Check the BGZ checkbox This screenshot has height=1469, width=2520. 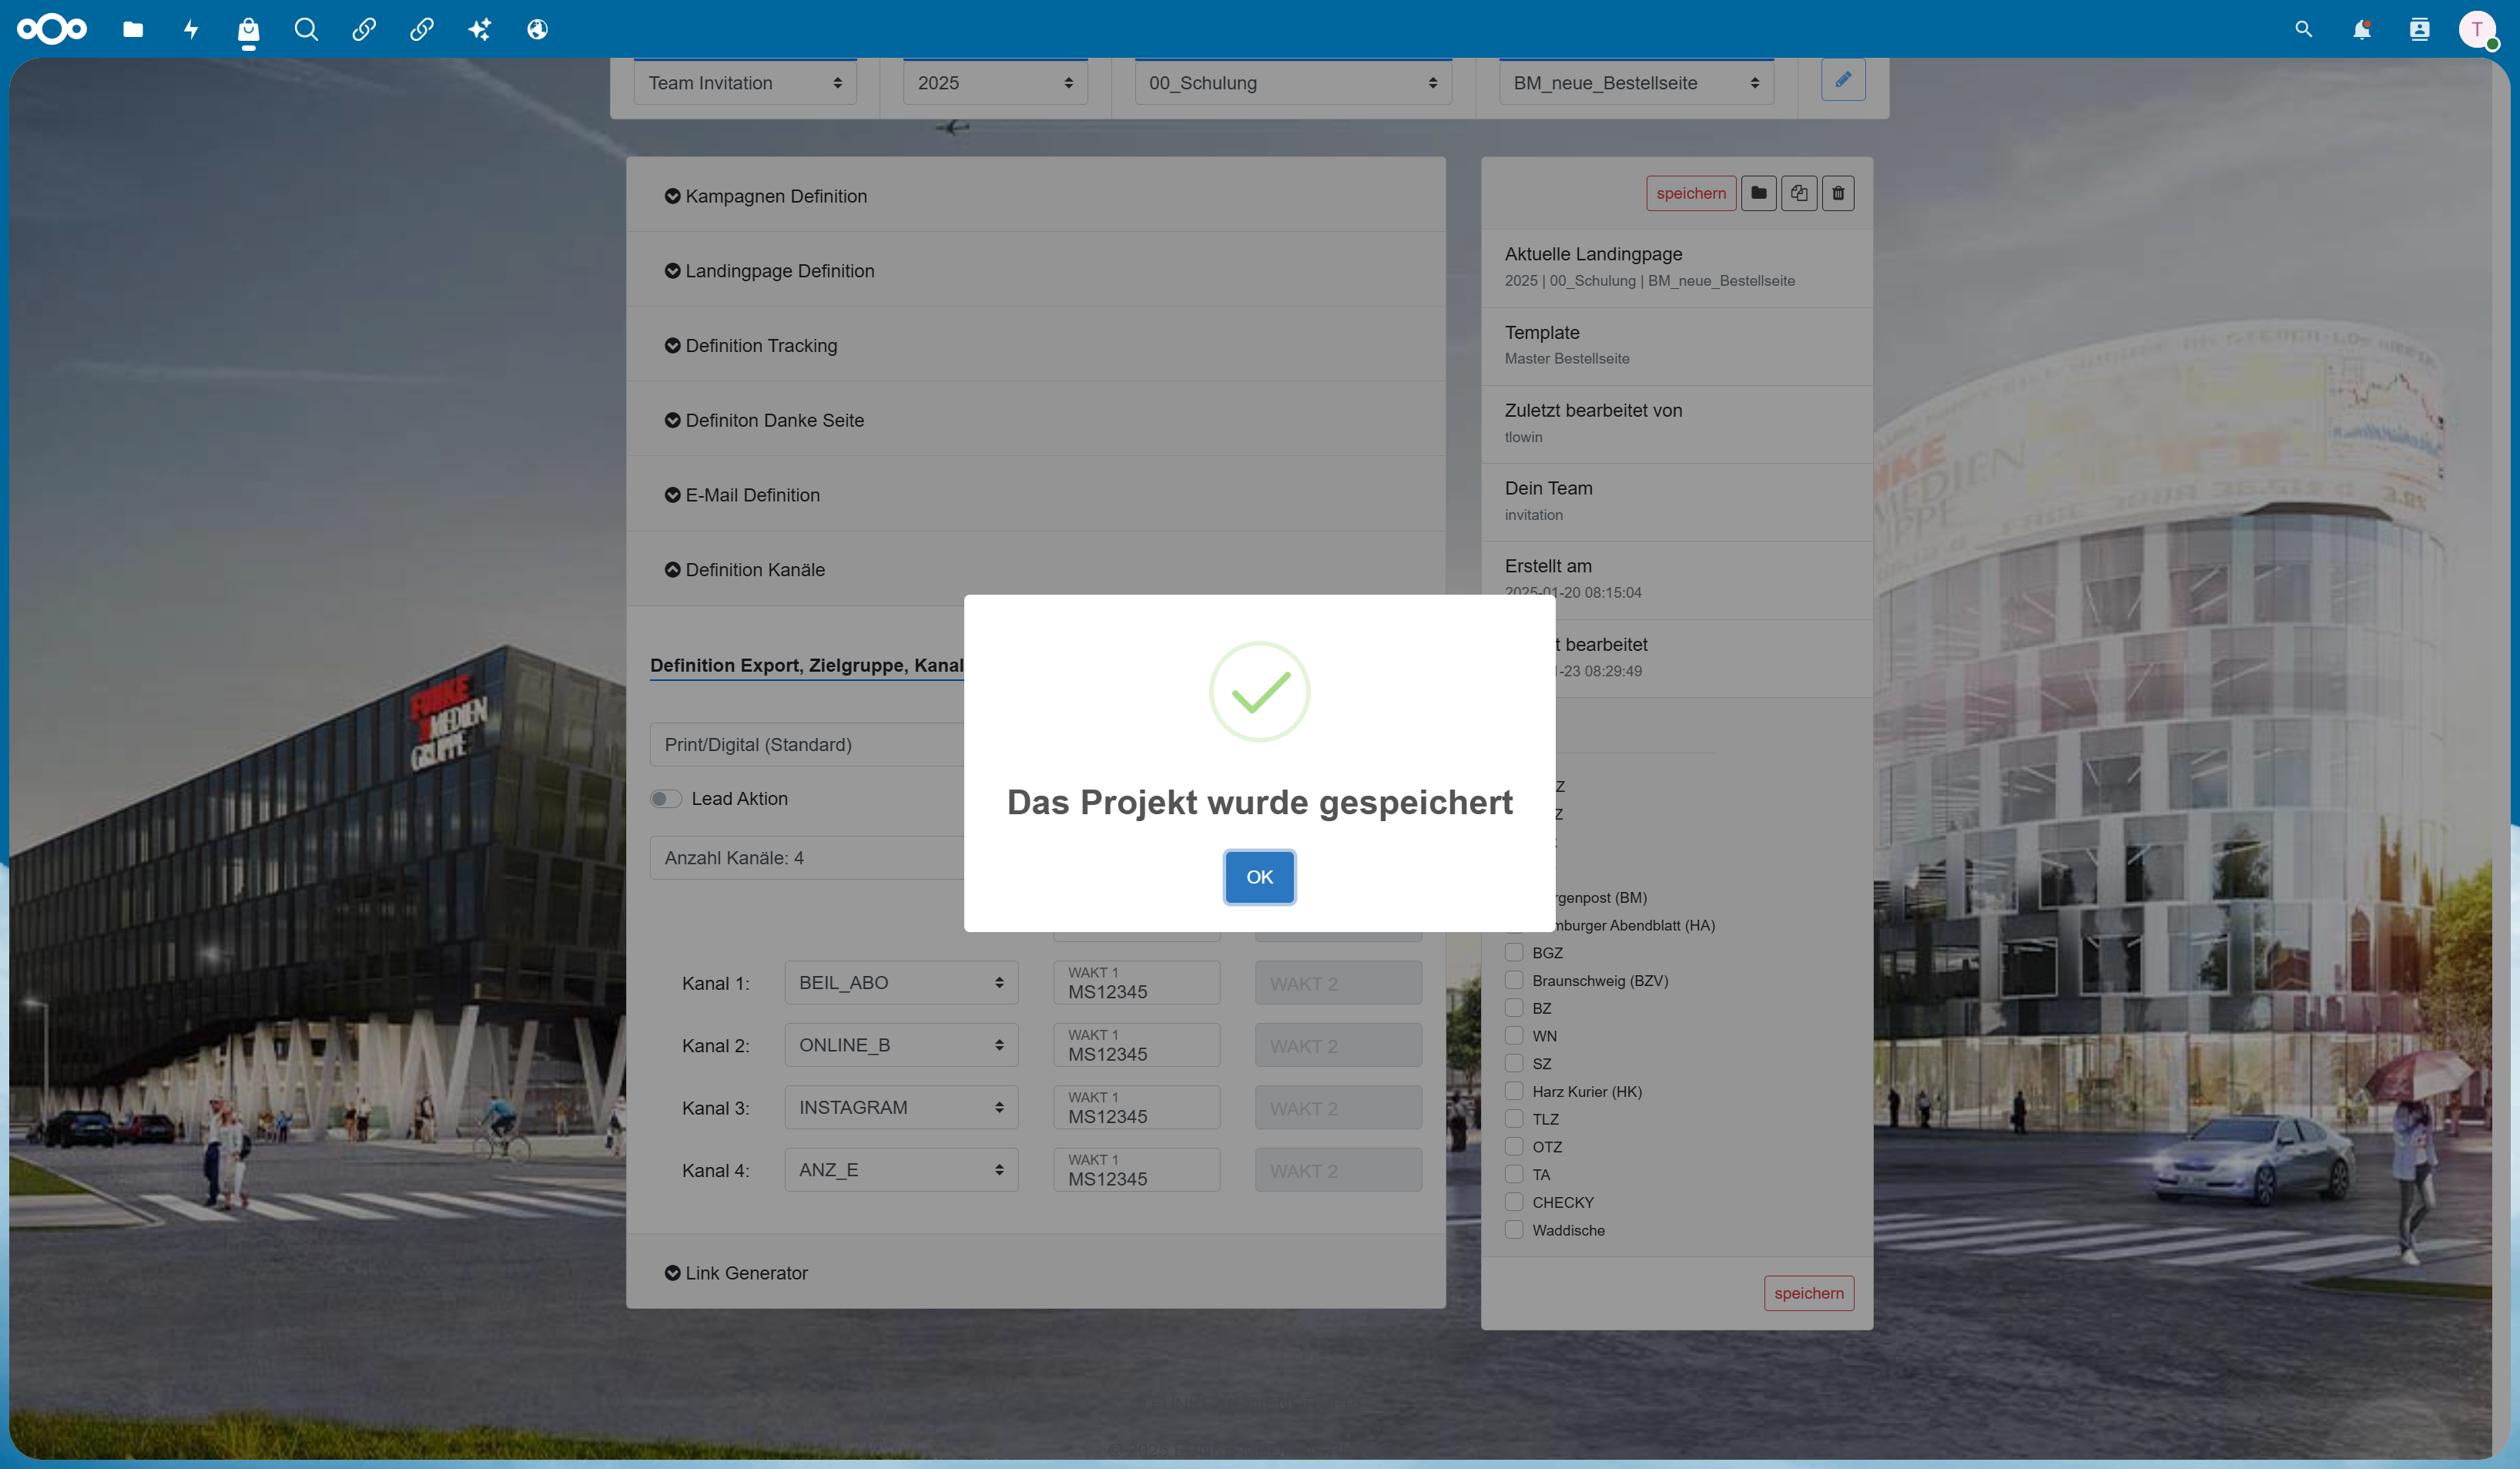coord(1514,952)
